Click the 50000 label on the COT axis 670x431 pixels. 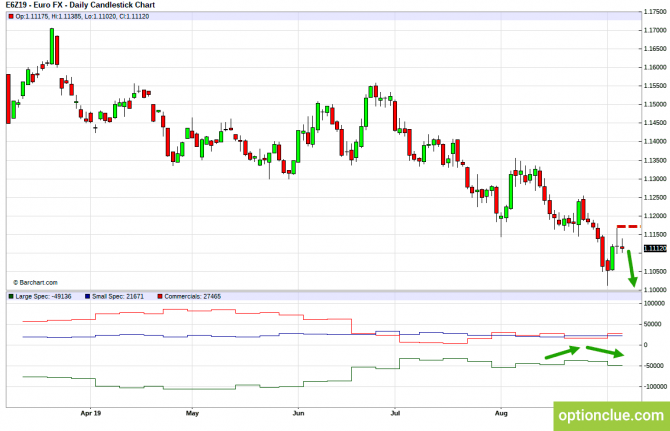652,324
